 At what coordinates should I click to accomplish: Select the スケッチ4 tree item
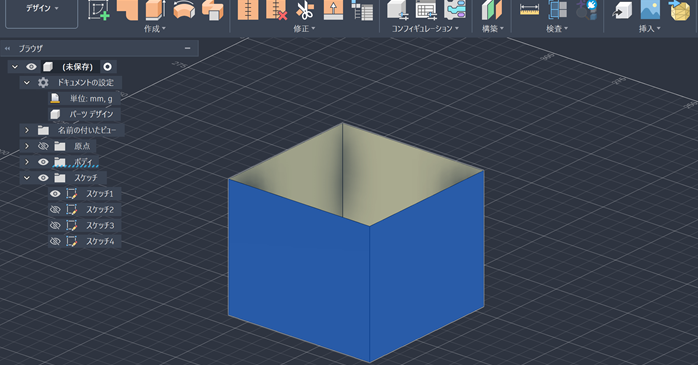coord(100,241)
